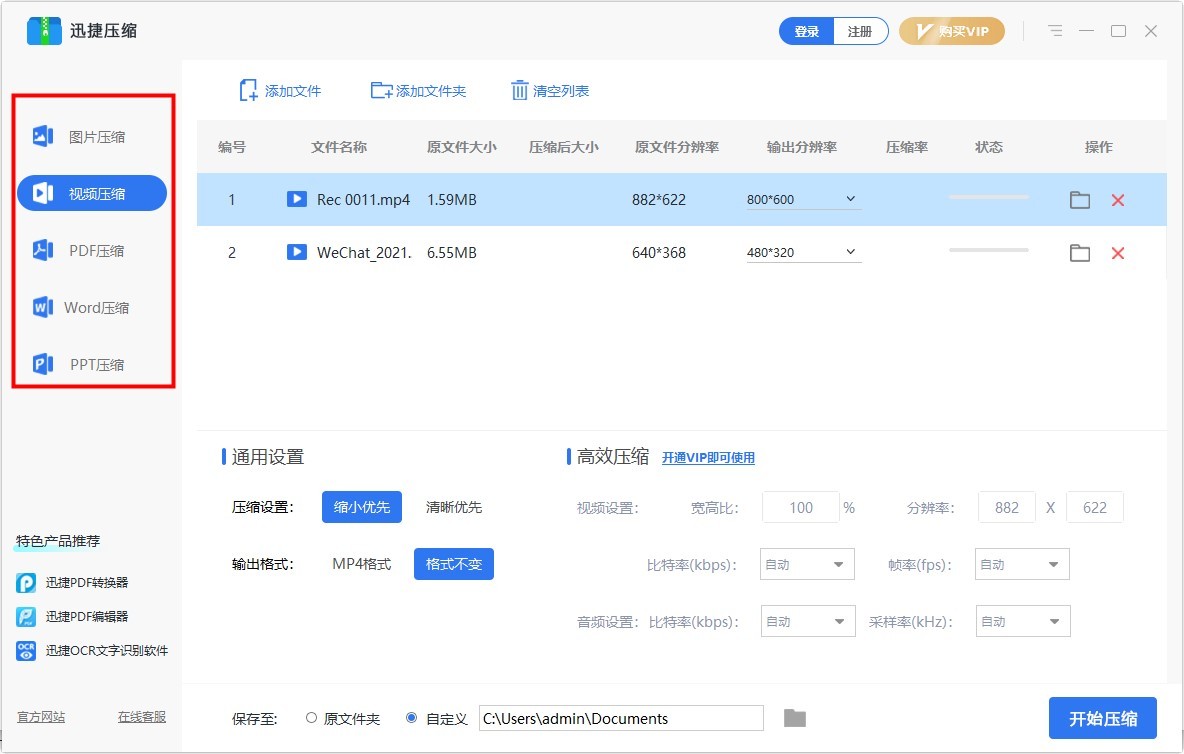Open the 帧率 frame rate dropdown
Screen dimensions: 1184x754
(1021, 564)
